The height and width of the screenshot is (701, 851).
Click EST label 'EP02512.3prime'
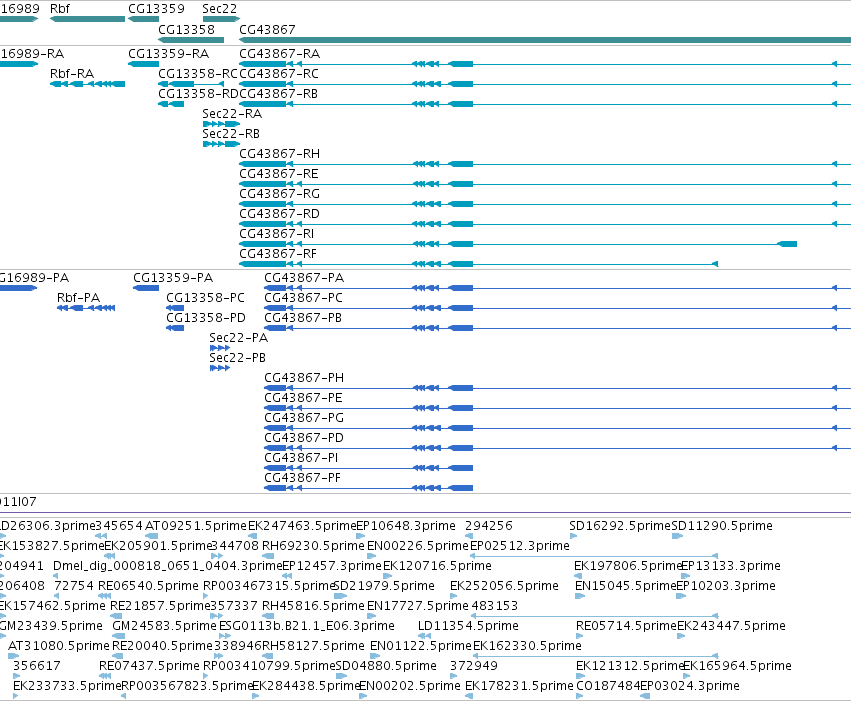tap(519, 546)
